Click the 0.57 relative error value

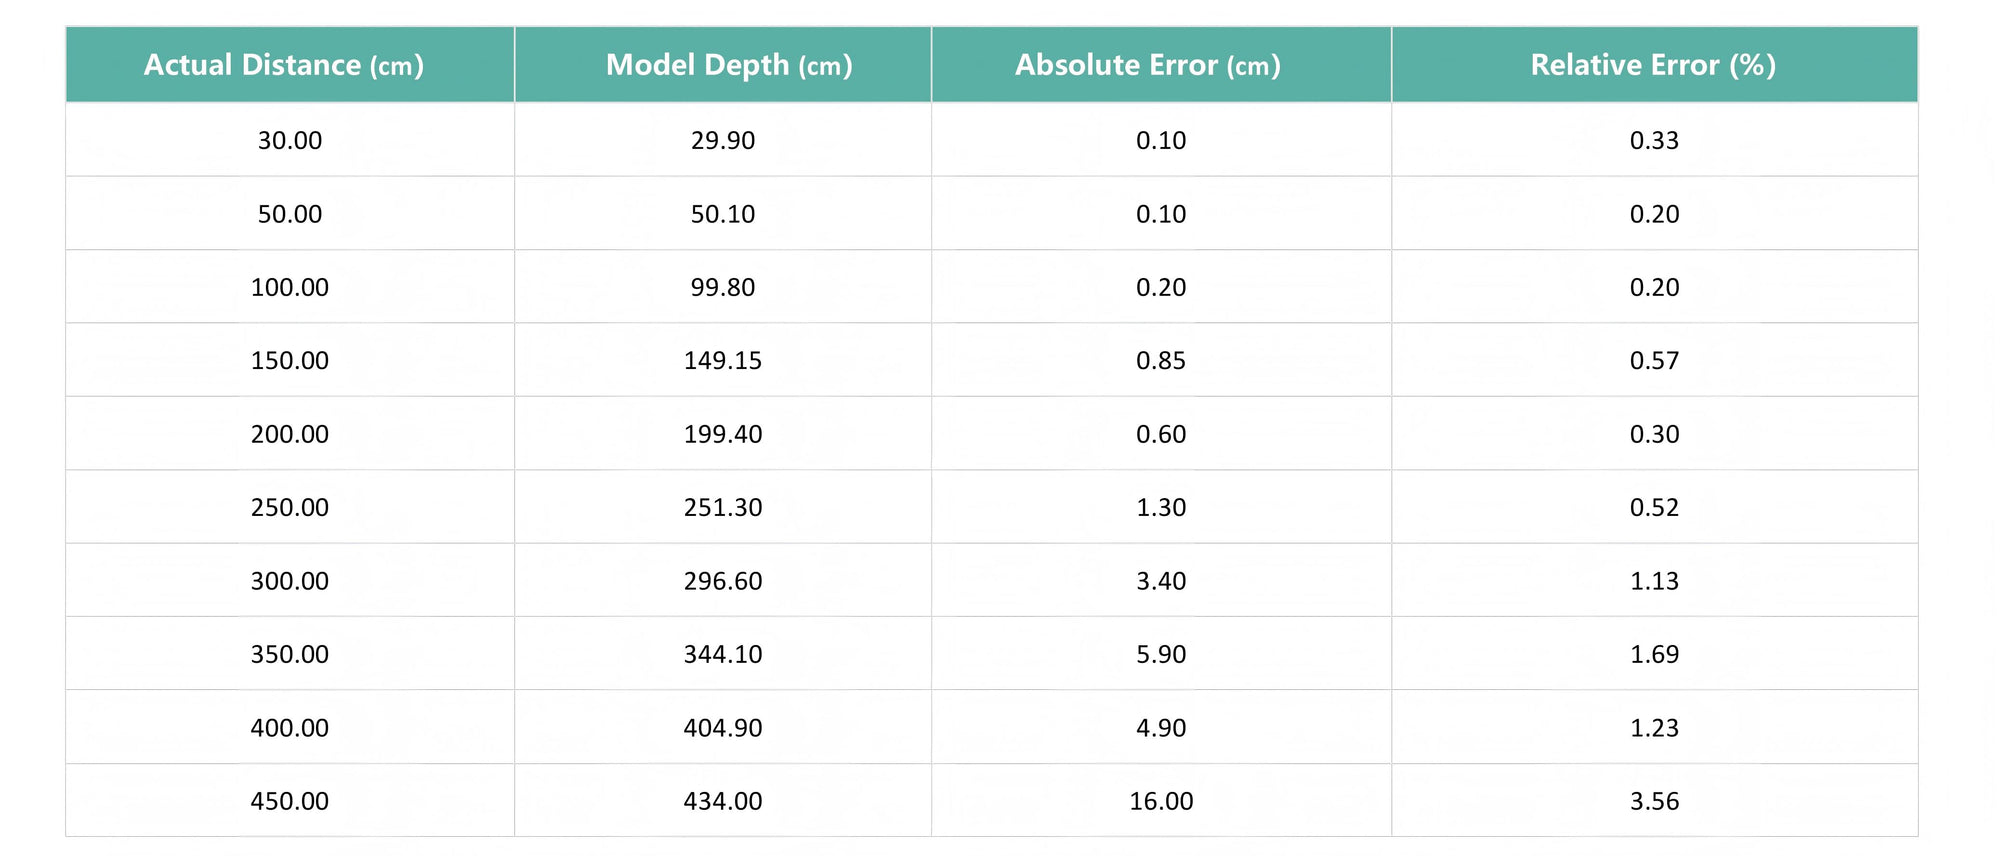coord(1655,360)
